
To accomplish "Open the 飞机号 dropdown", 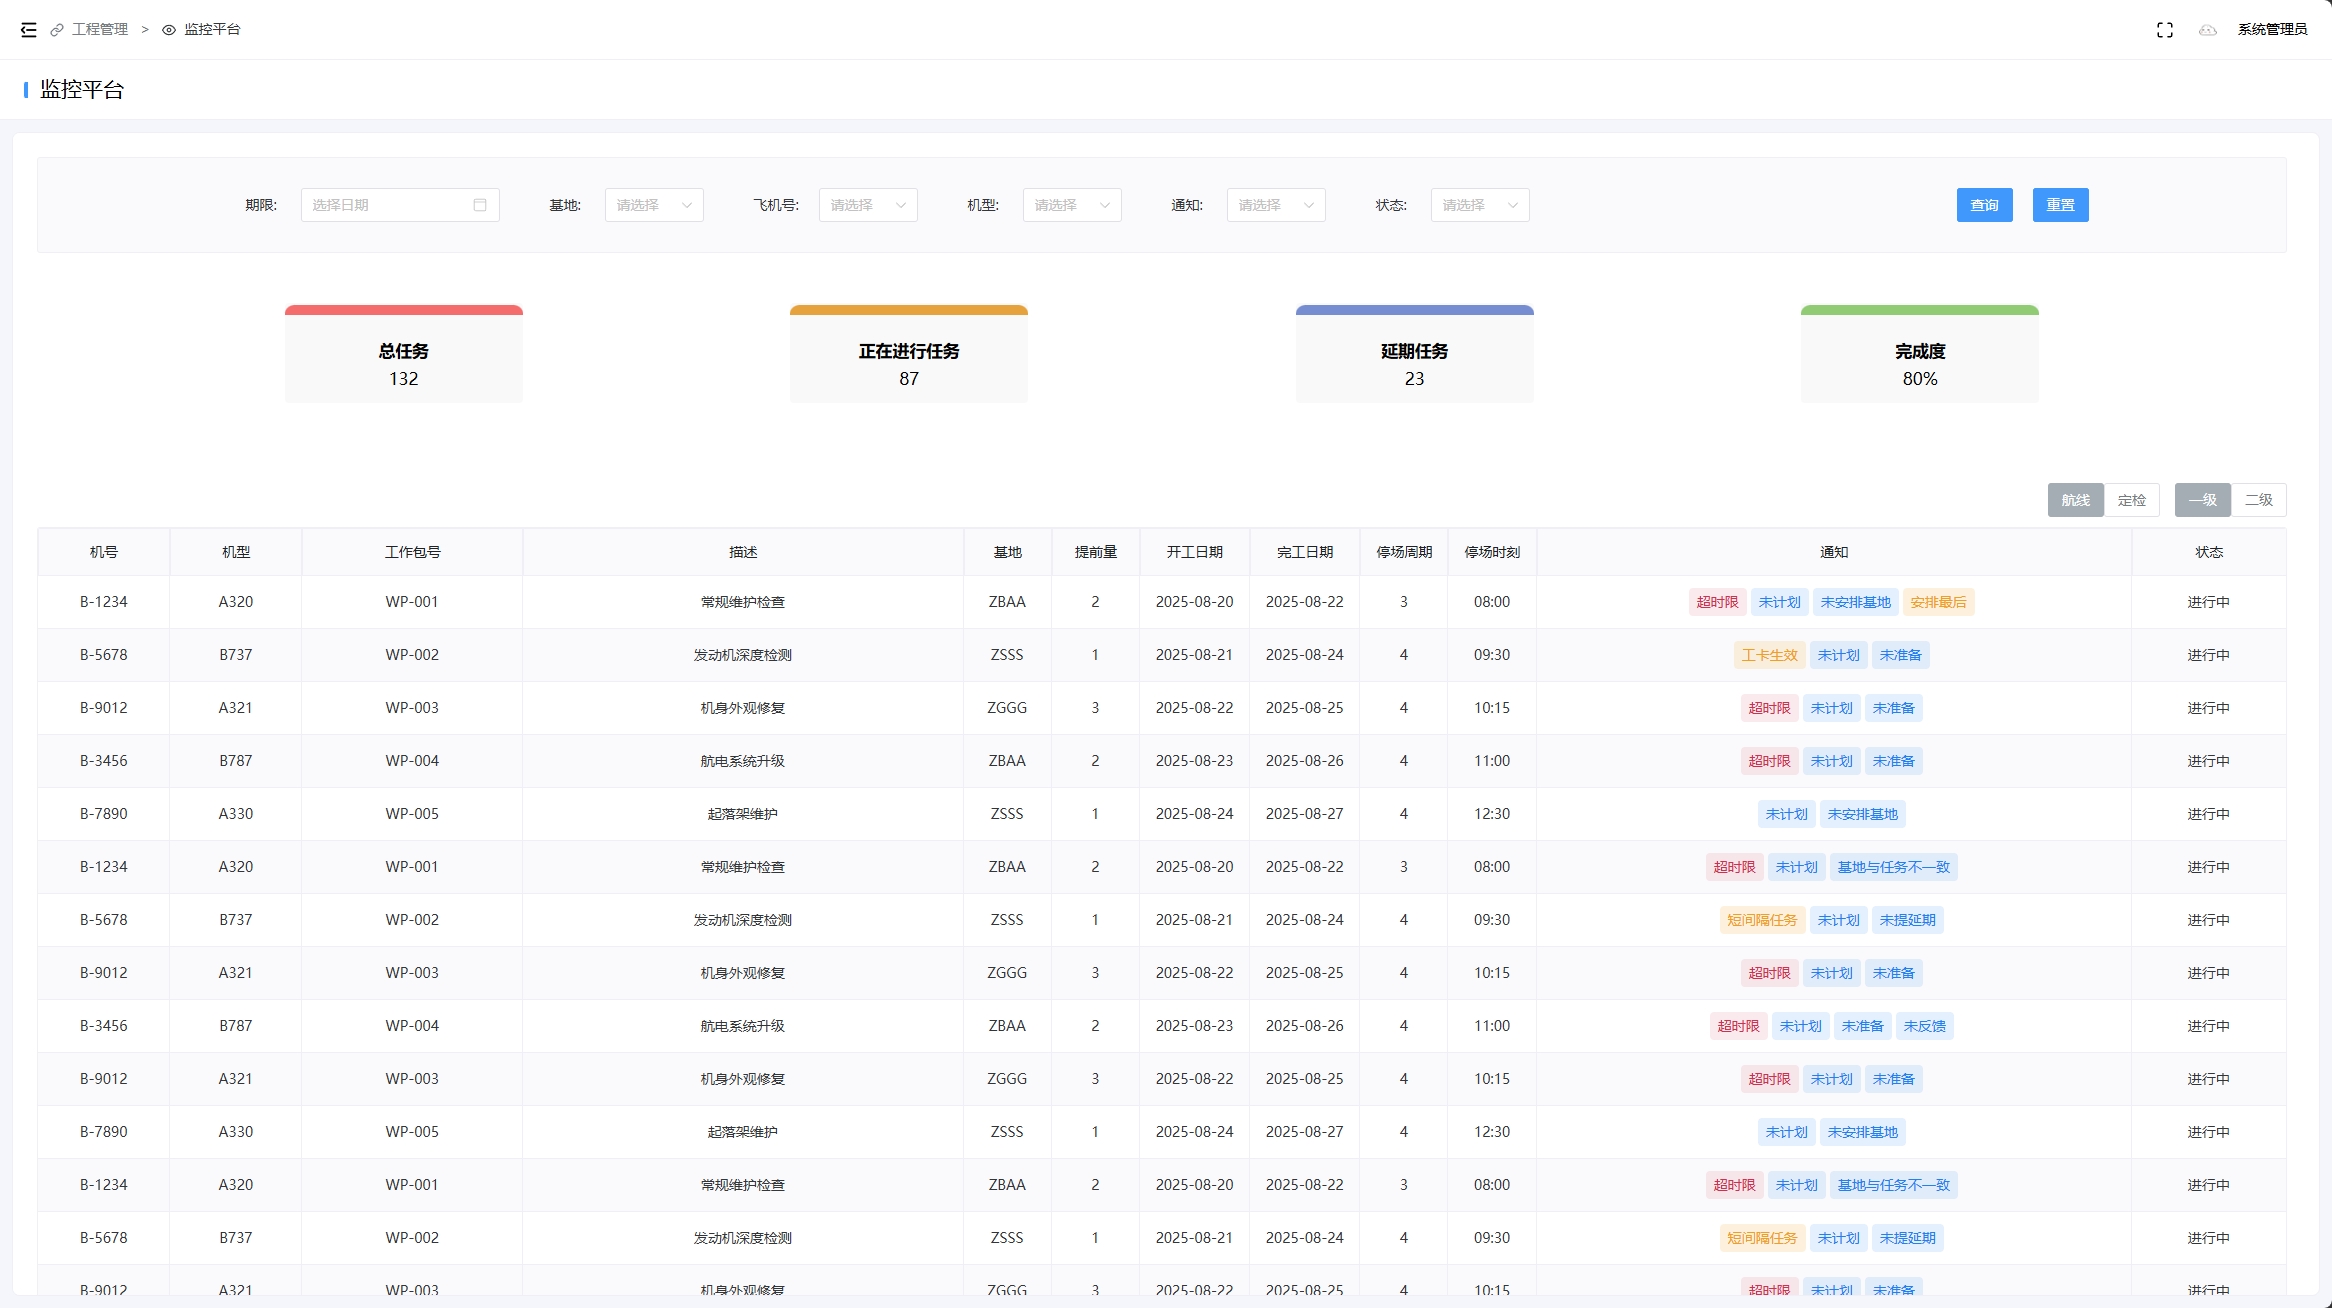I will click(868, 205).
